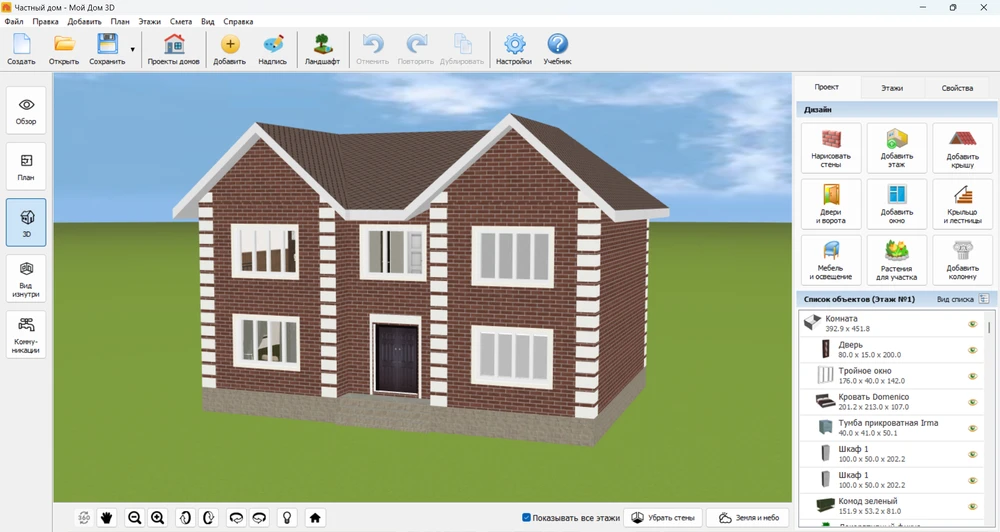Open the Этажи tab in right panel

[891, 88]
